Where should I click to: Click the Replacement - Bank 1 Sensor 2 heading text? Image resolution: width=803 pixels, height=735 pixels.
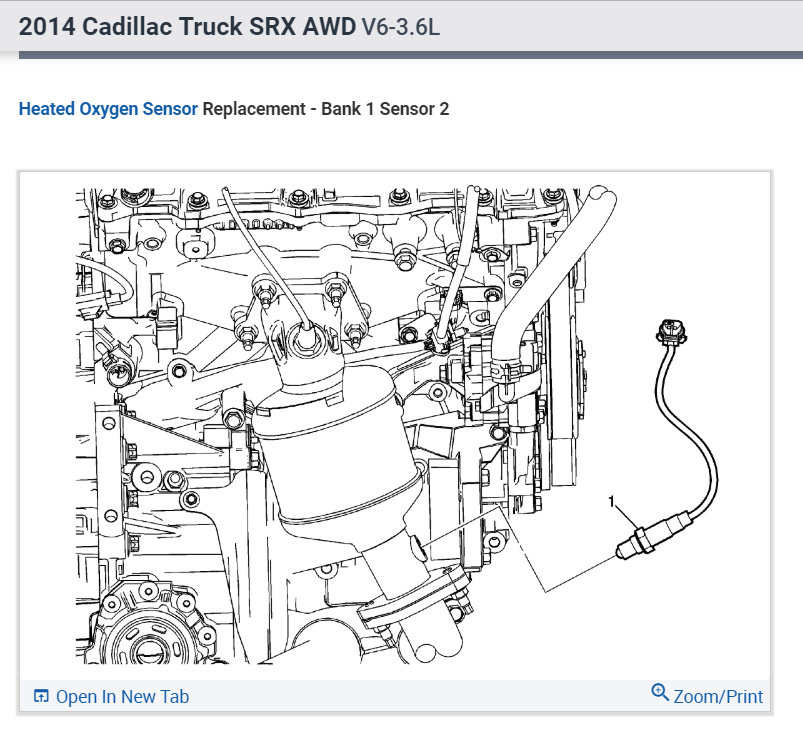coord(326,109)
